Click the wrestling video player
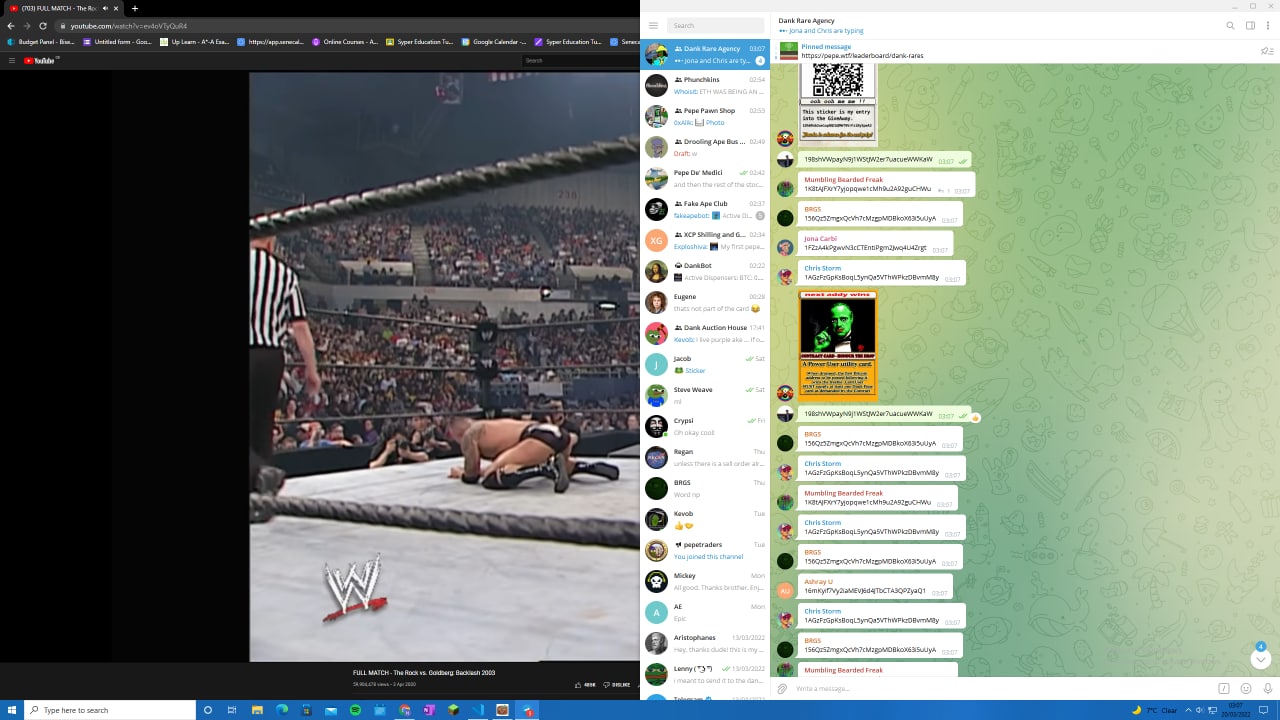 coord(444,366)
